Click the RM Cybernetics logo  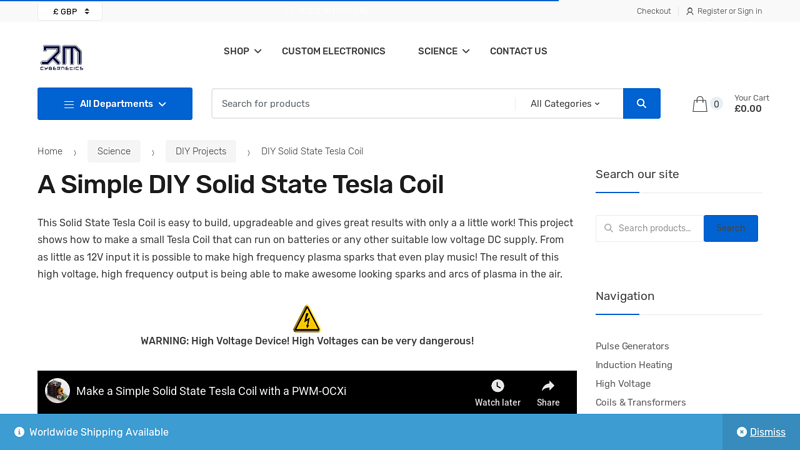pyautogui.click(x=61, y=57)
